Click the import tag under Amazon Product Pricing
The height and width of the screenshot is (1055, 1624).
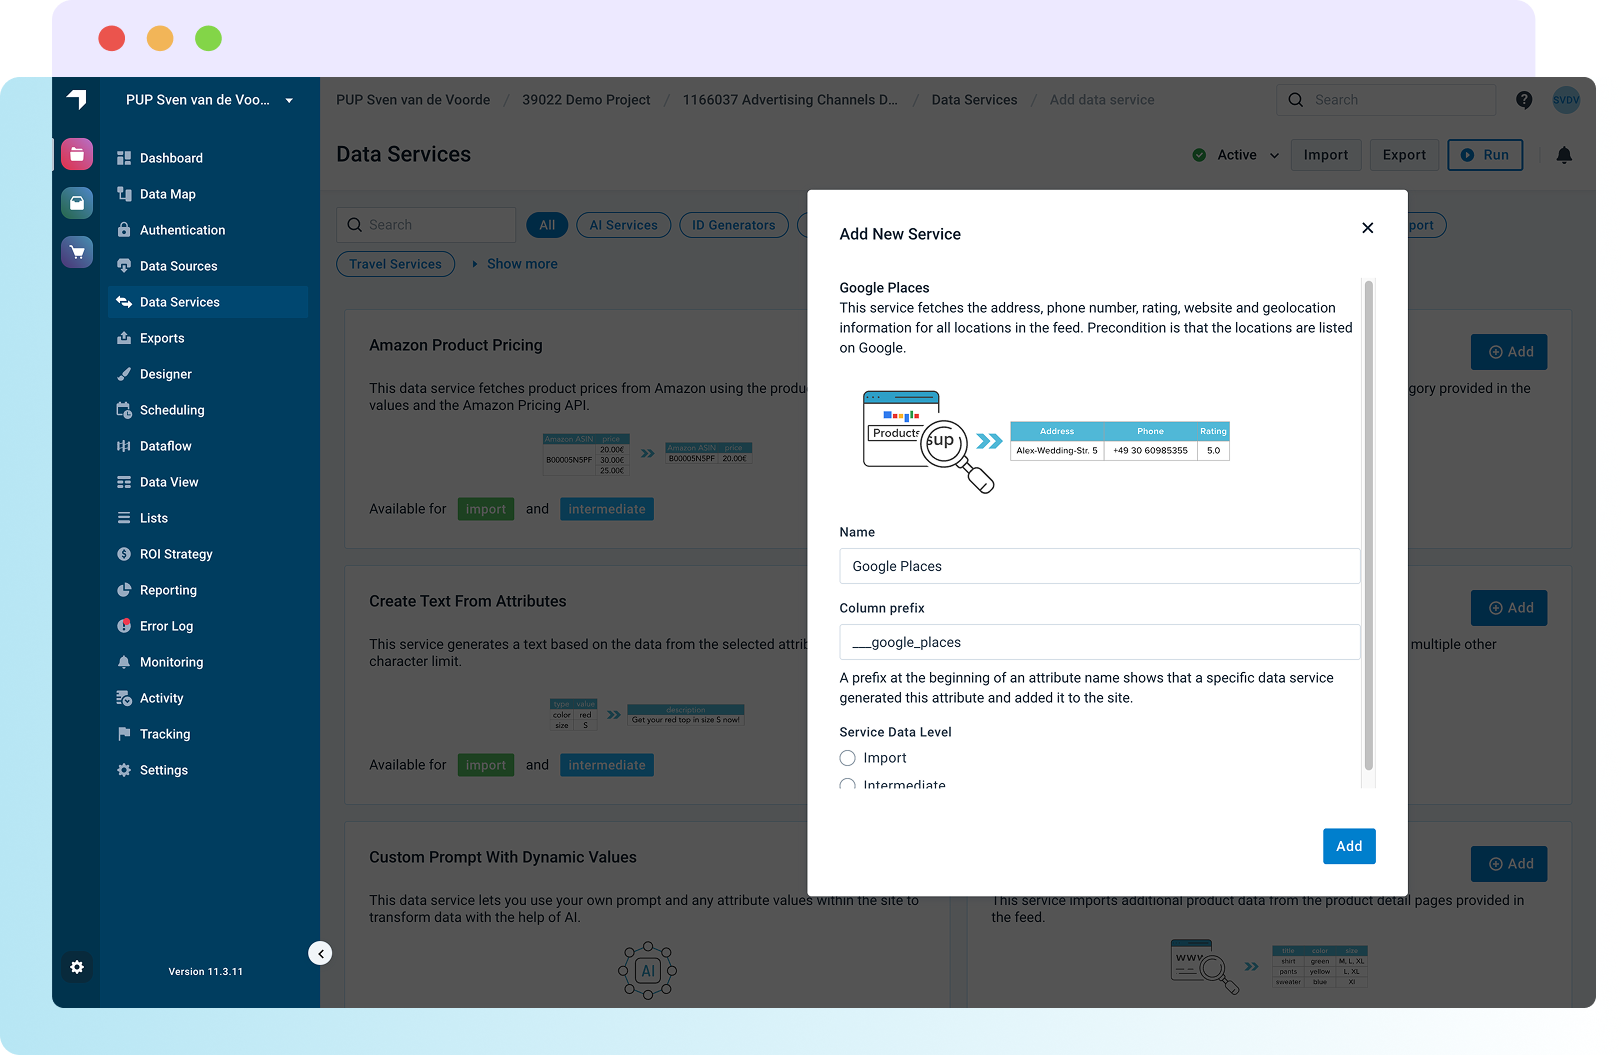pyautogui.click(x=486, y=509)
